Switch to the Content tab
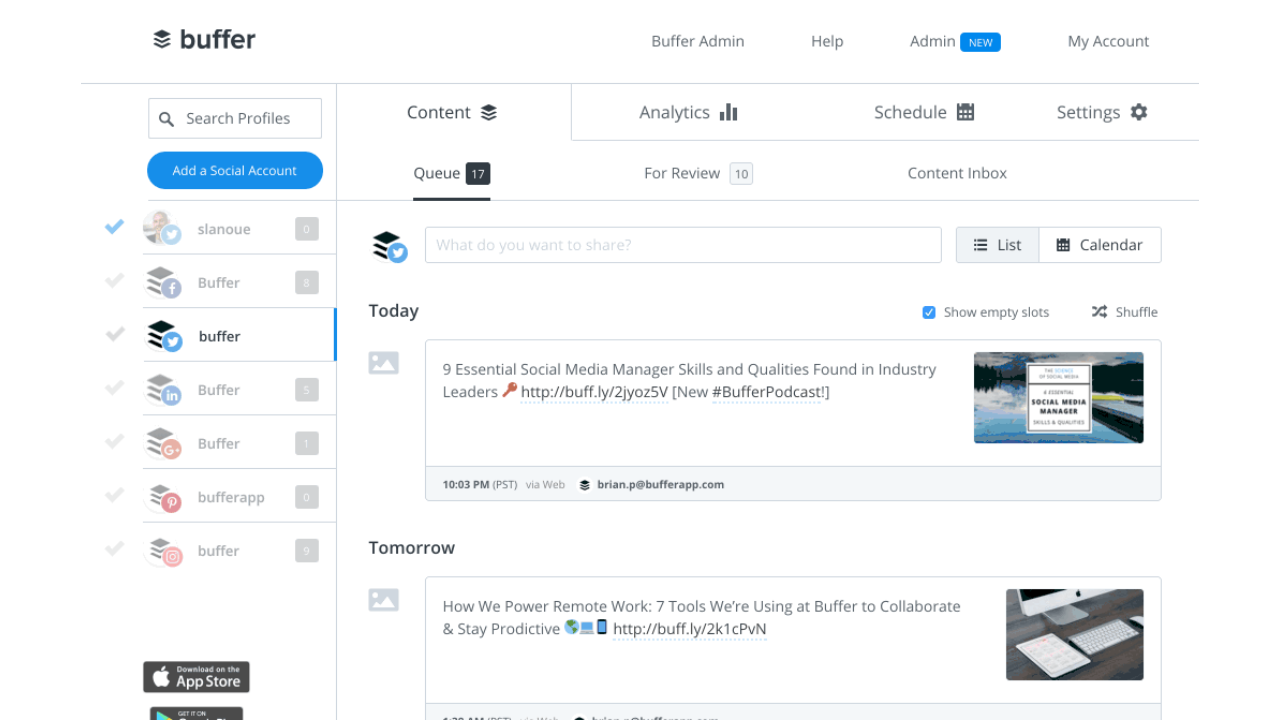This screenshot has width=1280, height=720. click(453, 112)
